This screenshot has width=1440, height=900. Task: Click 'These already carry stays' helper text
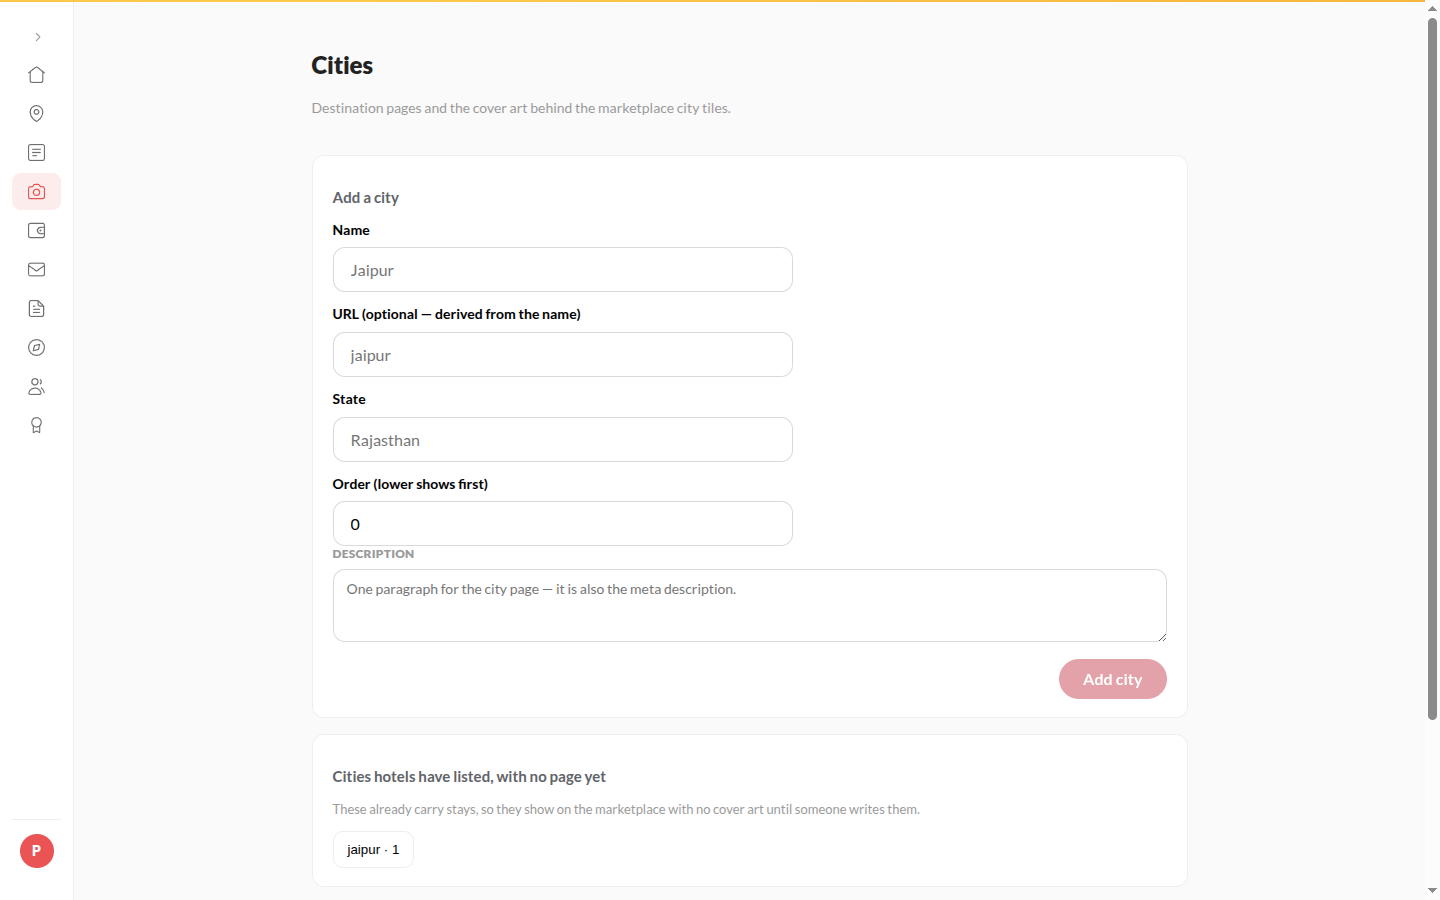click(626, 809)
